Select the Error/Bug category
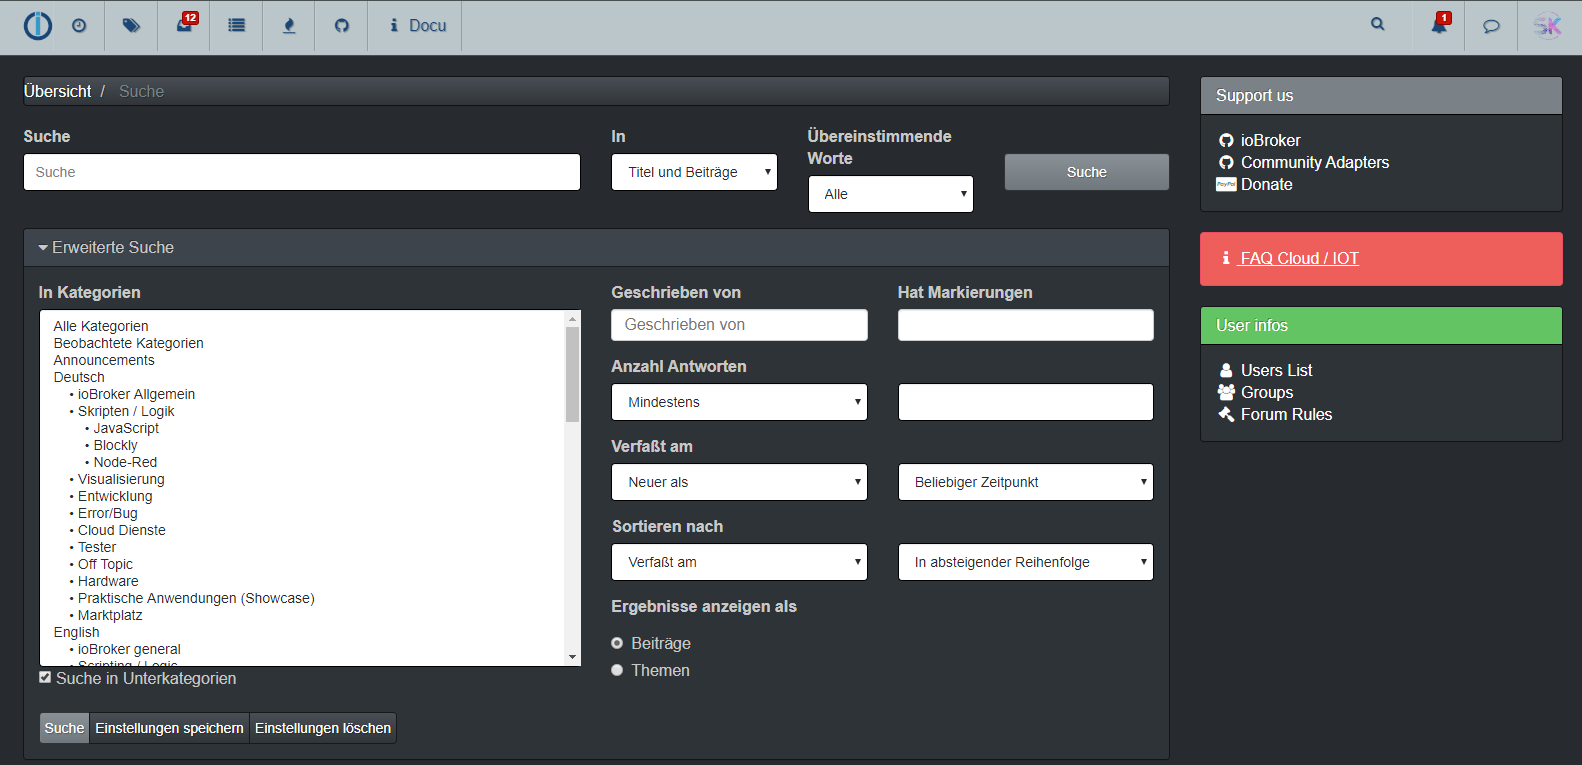 (x=108, y=513)
